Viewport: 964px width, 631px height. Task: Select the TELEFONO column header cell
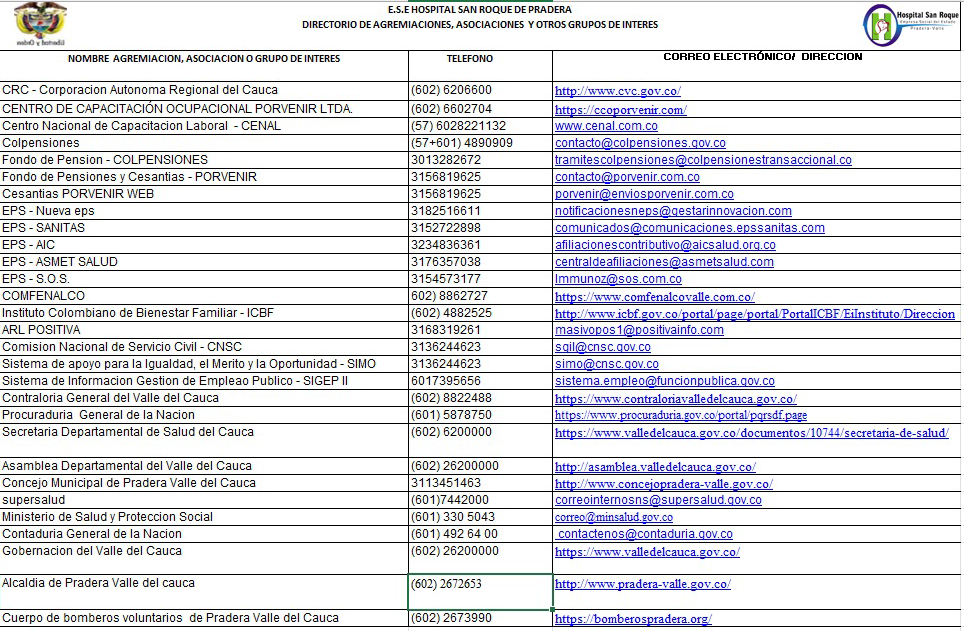pyautogui.click(x=479, y=59)
